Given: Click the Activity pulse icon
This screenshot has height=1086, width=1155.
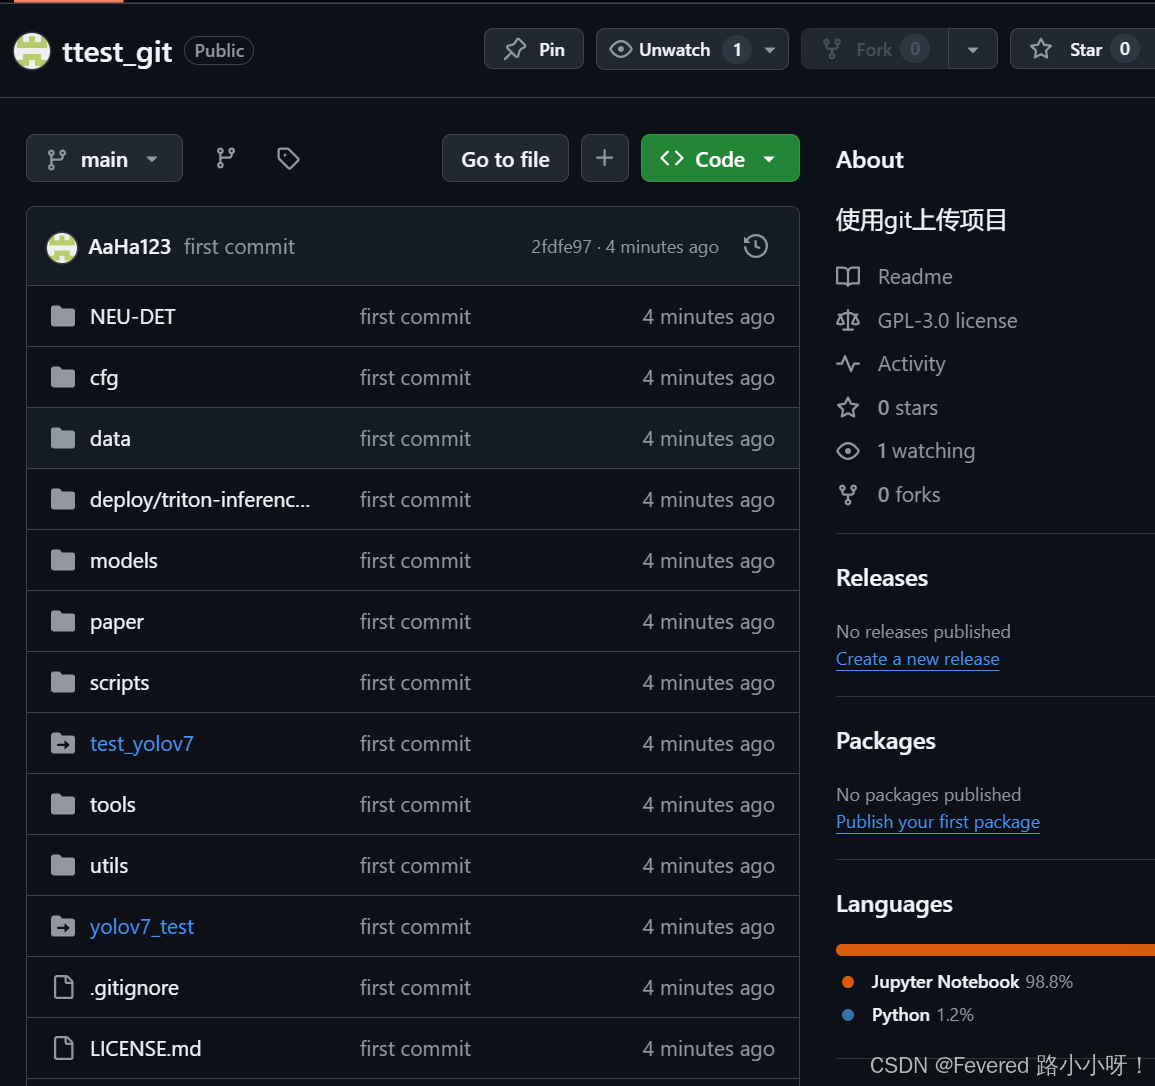Looking at the screenshot, I should click(x=848, y=364).
